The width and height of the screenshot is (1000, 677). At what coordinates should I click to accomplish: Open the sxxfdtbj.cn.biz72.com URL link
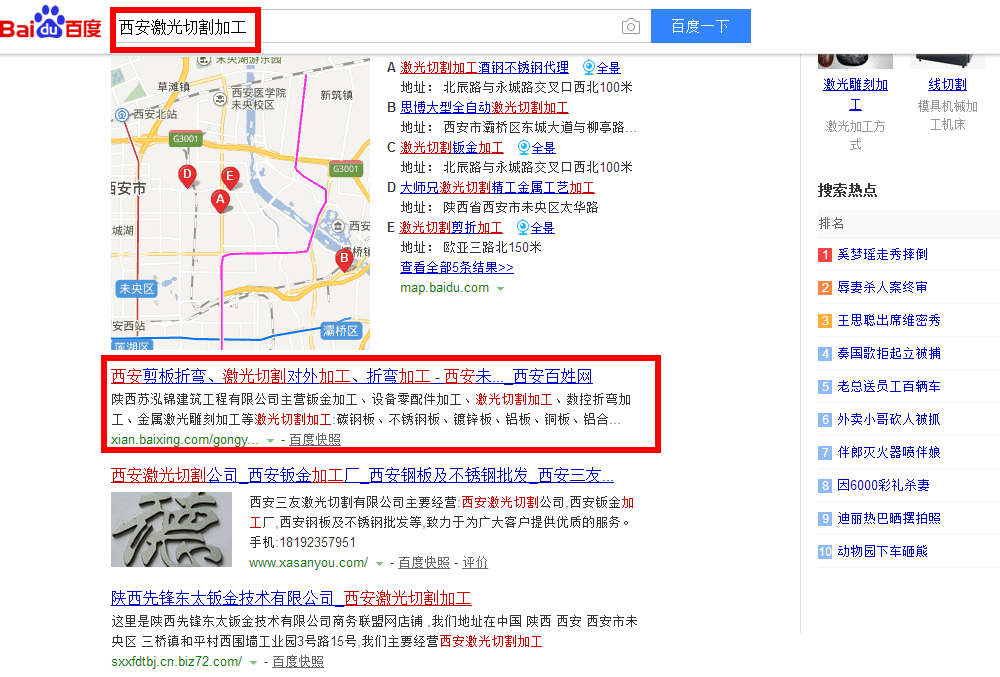pyautogui.click(x=177, y=662)
